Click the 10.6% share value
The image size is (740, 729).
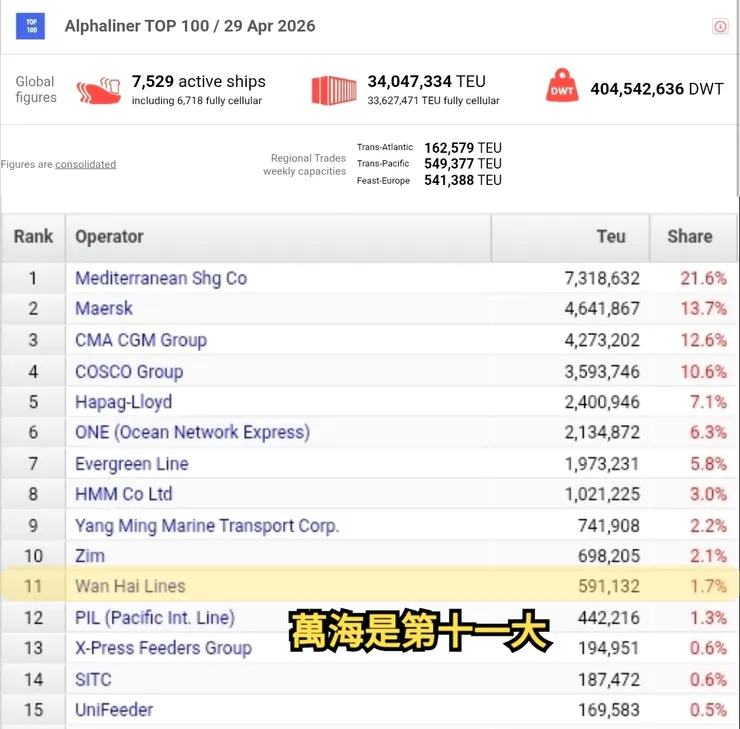coord(703,372)
